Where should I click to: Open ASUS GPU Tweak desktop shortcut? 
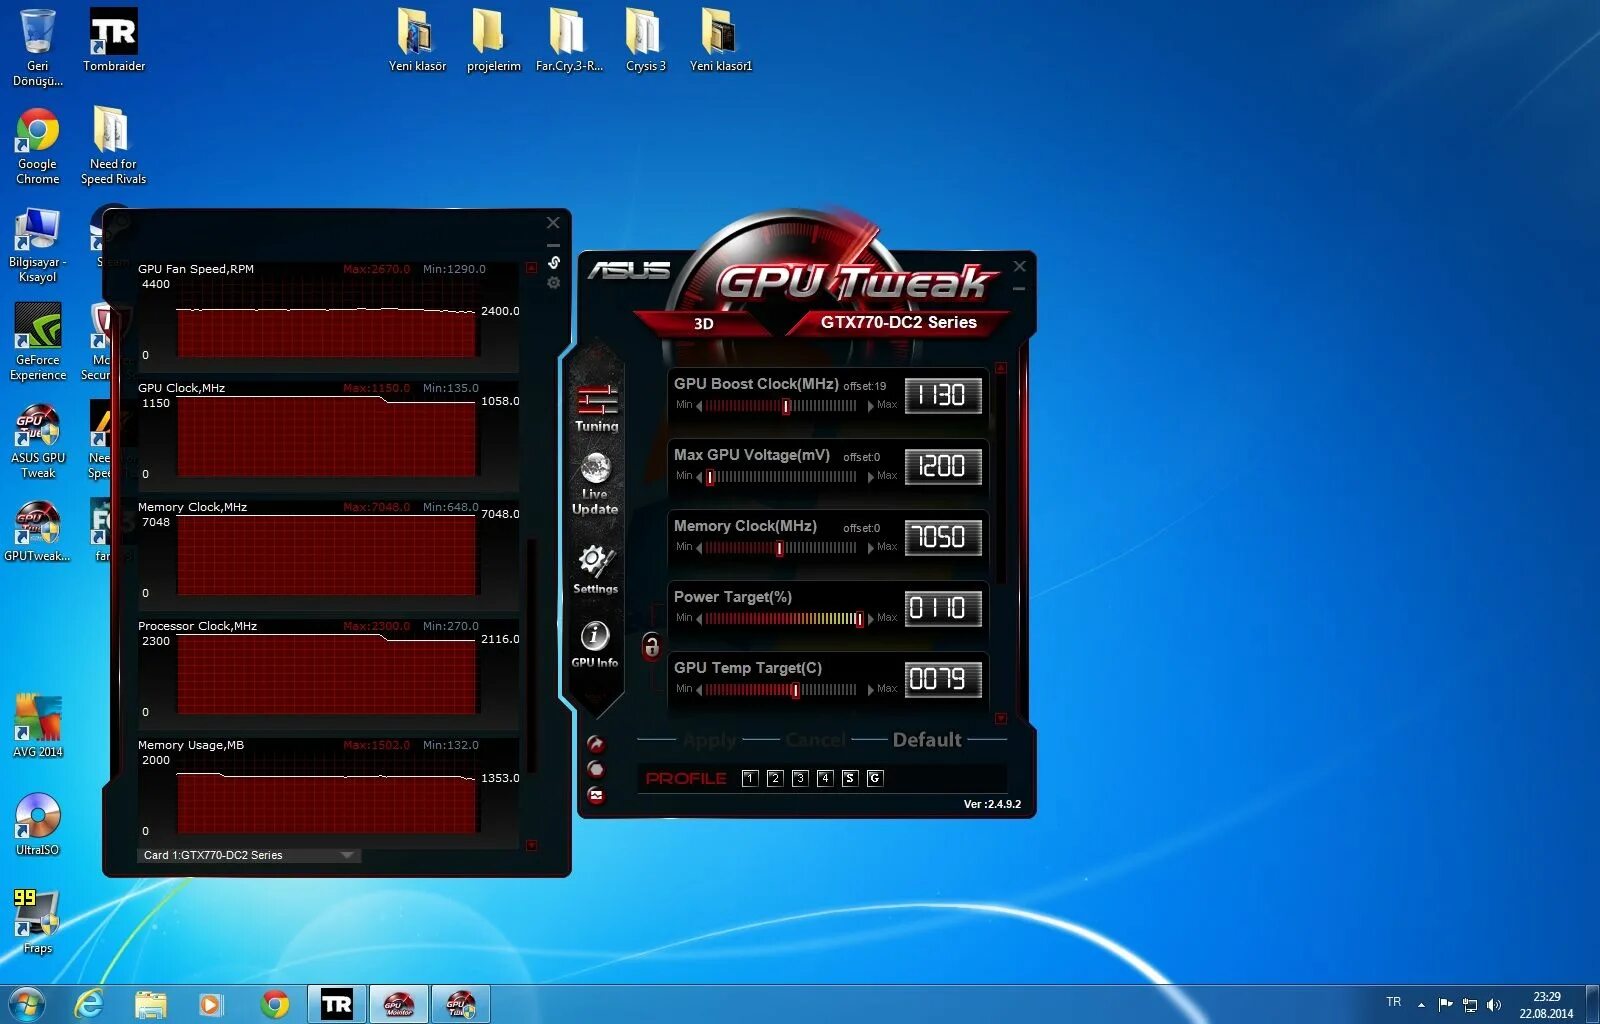pos(38,441)
